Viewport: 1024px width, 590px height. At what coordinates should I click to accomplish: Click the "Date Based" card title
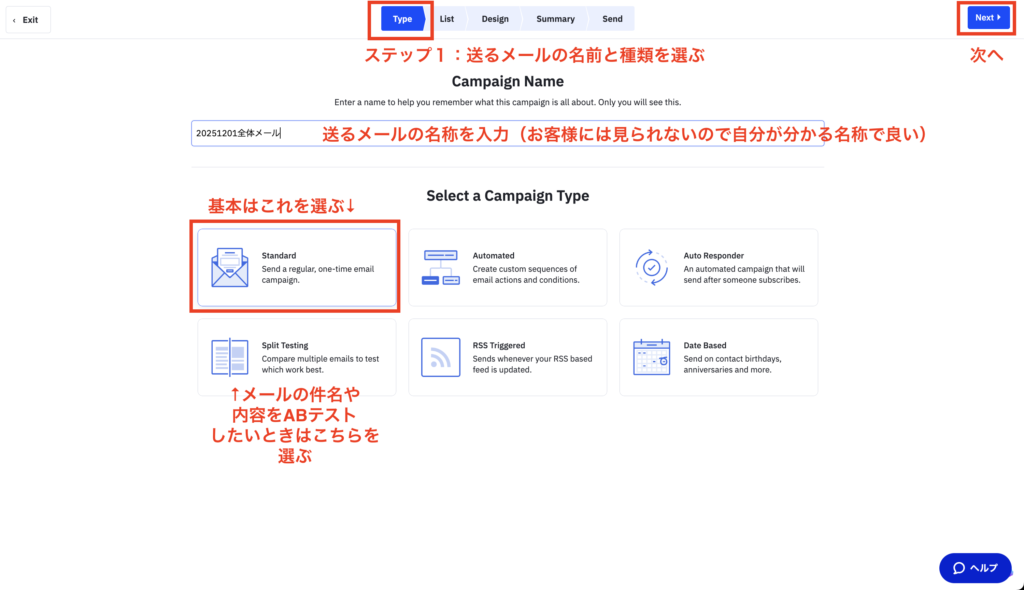pos(705,345)
